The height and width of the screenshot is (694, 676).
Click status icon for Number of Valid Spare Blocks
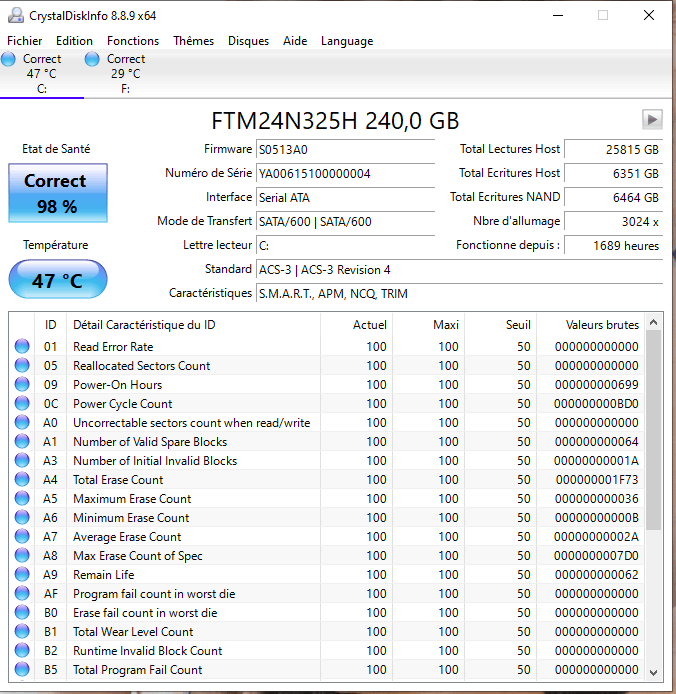point(22,441)
